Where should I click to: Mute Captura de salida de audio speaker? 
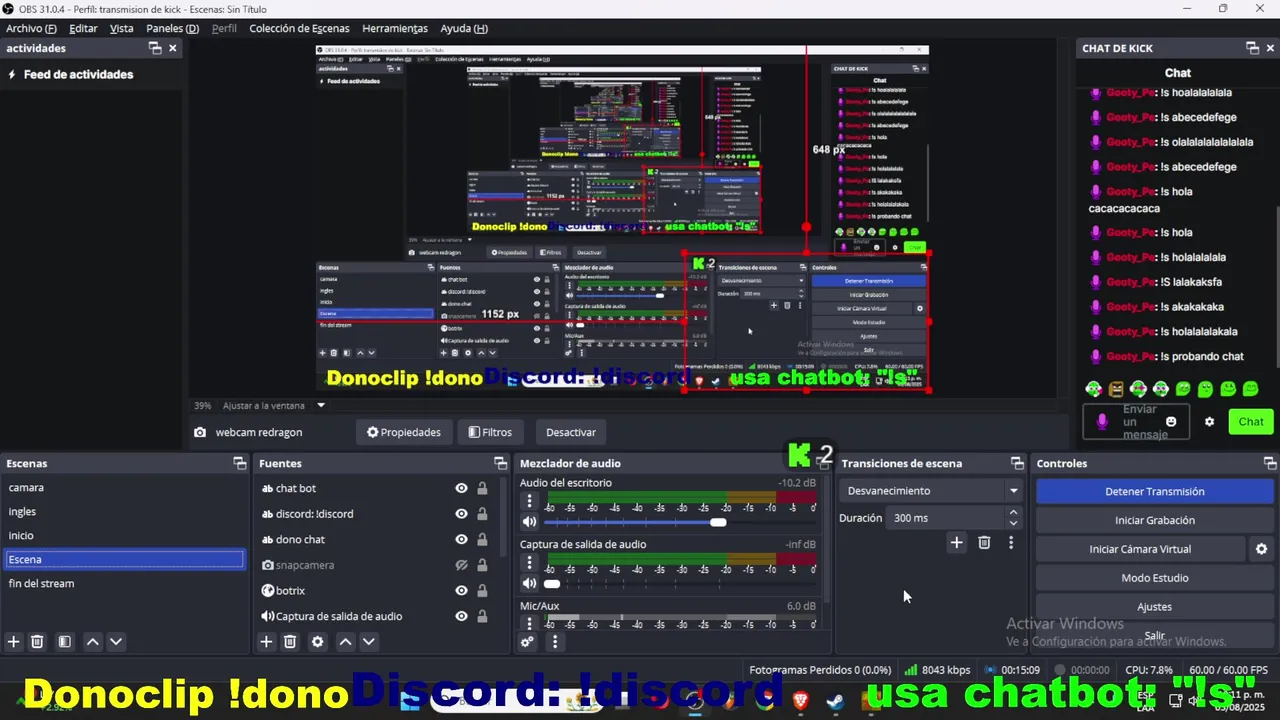tap(530, 583)
